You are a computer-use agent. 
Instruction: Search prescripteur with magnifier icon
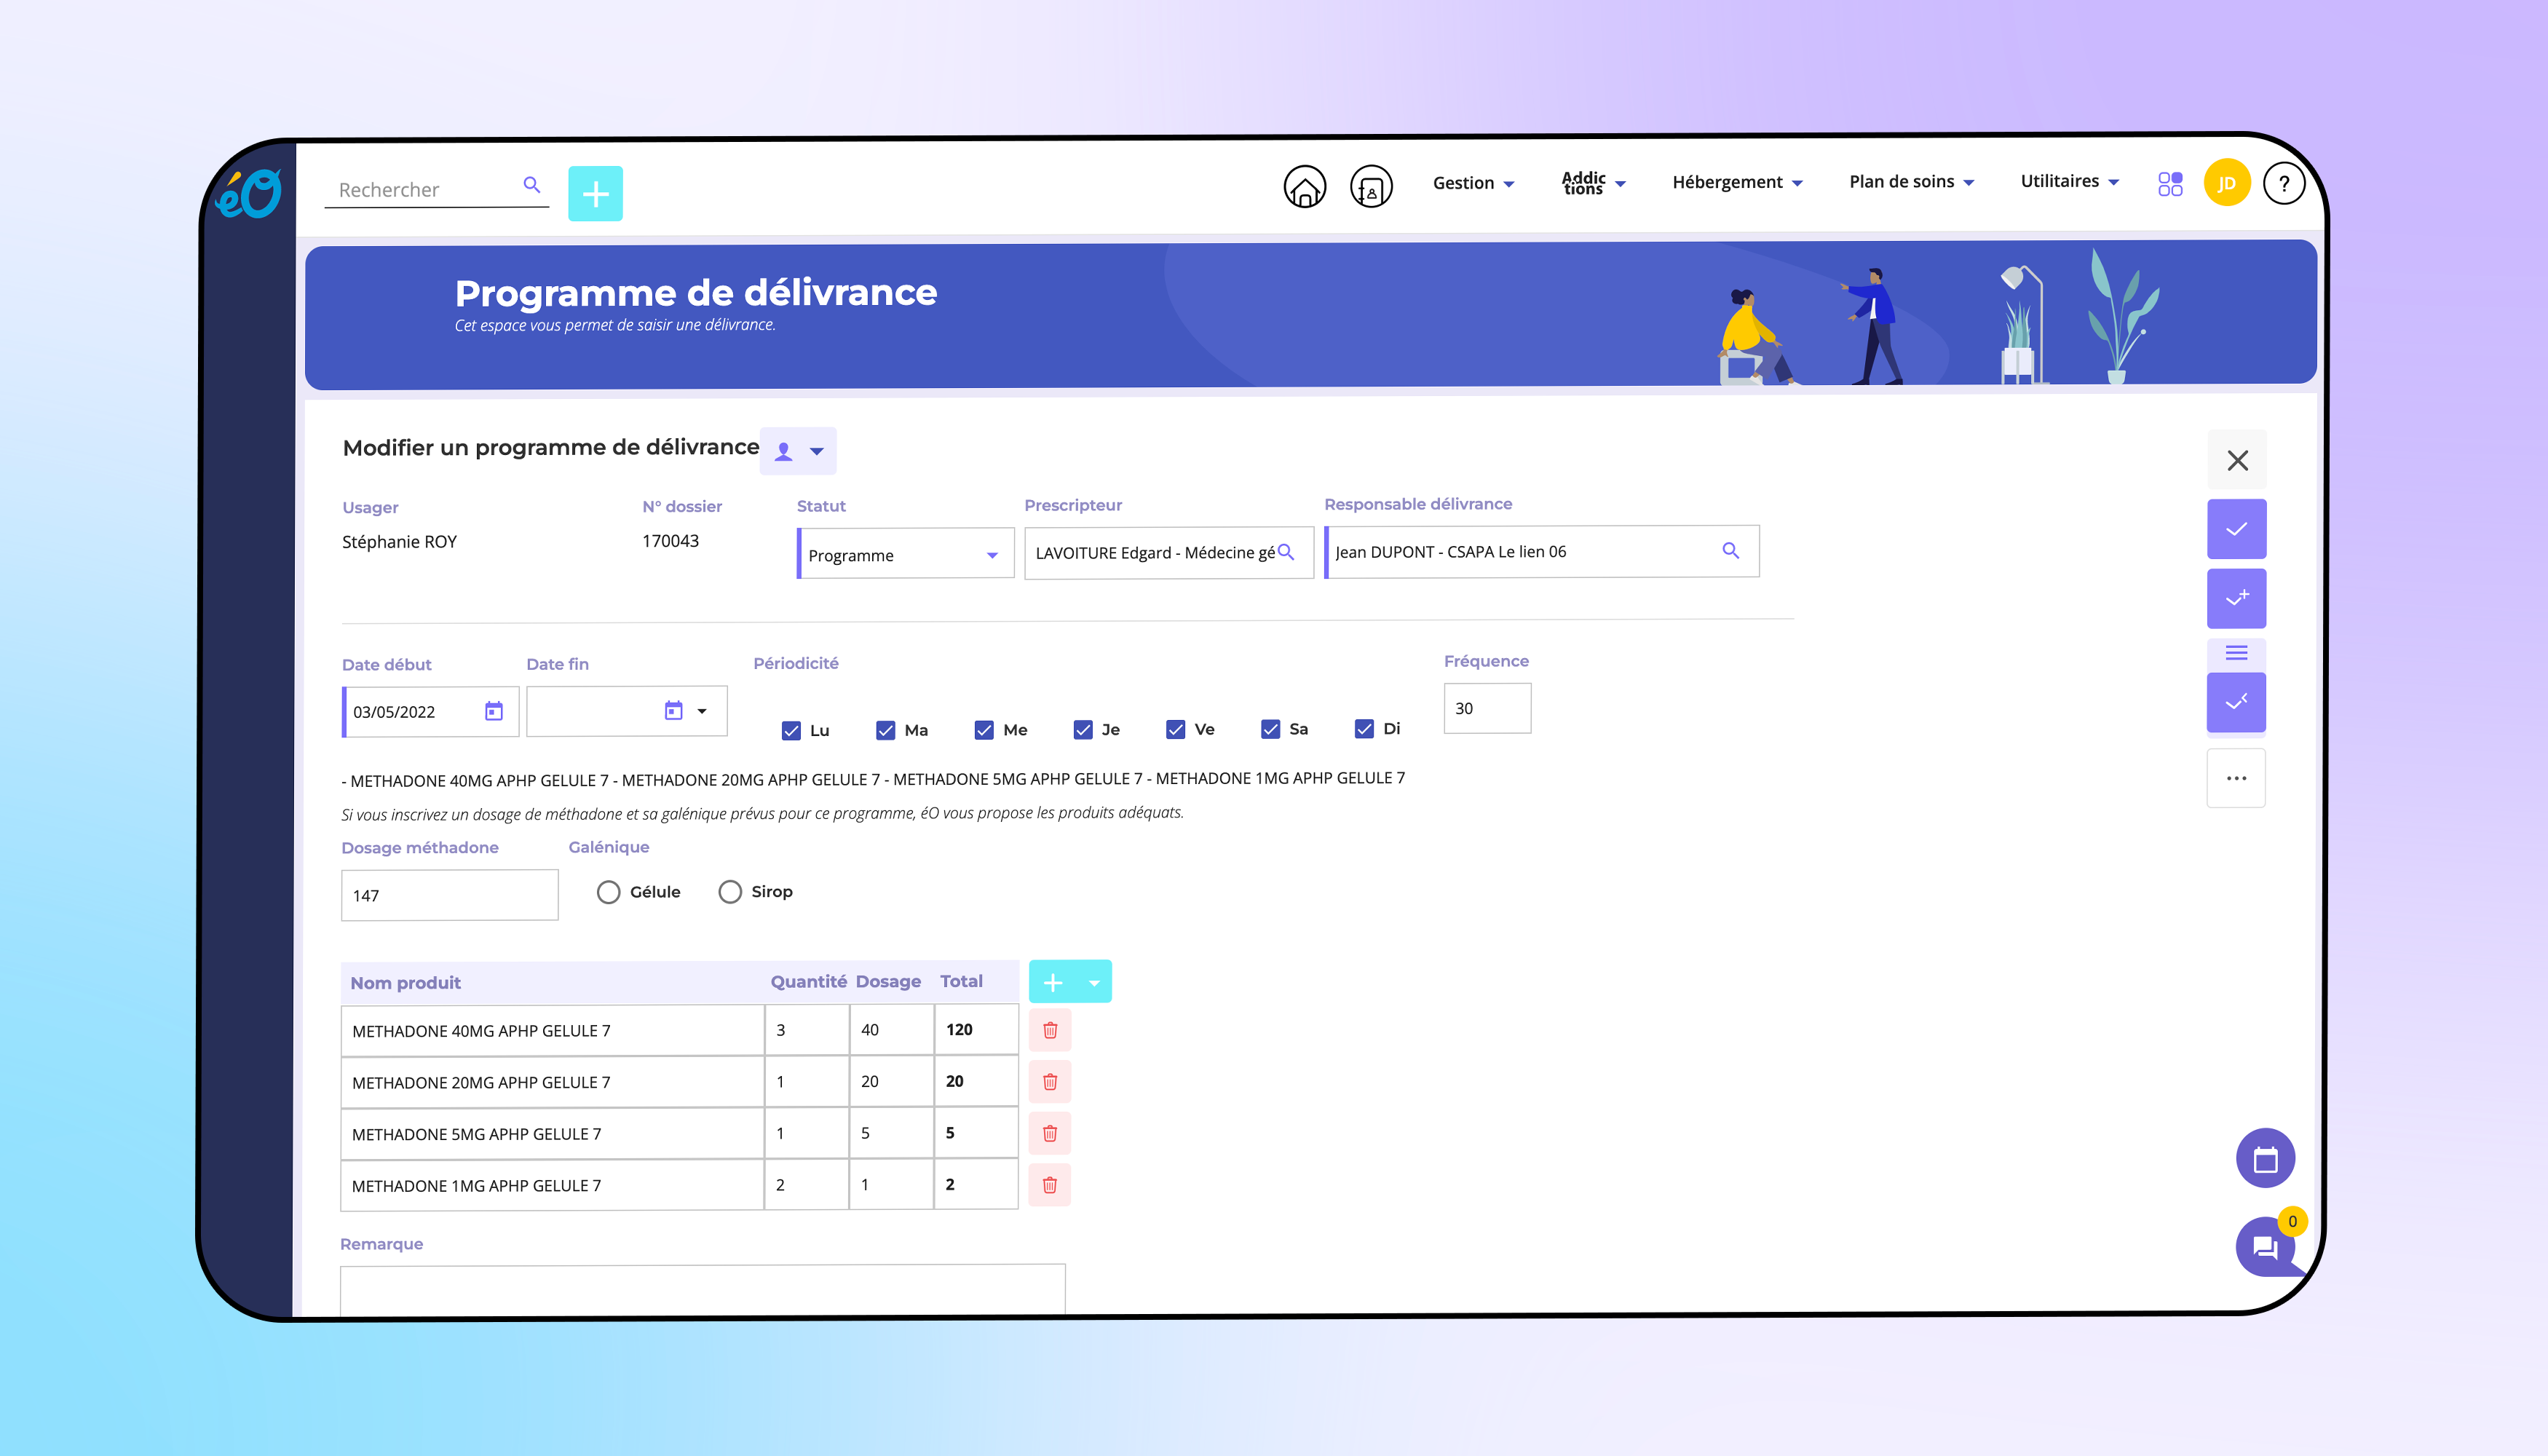[x=1286, y=552]
